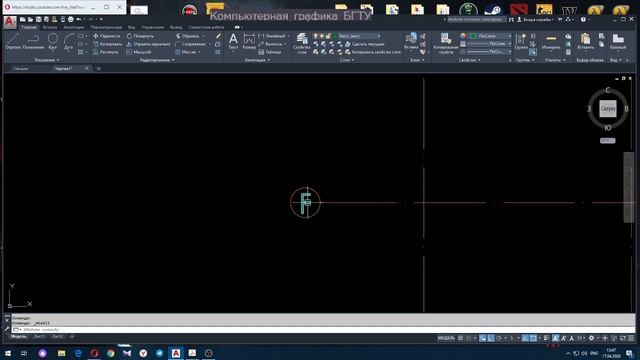Click the vertical navigation bar slider
Image resolution: width=640 pixels, height=360 pixels.
tap(629, 187)
